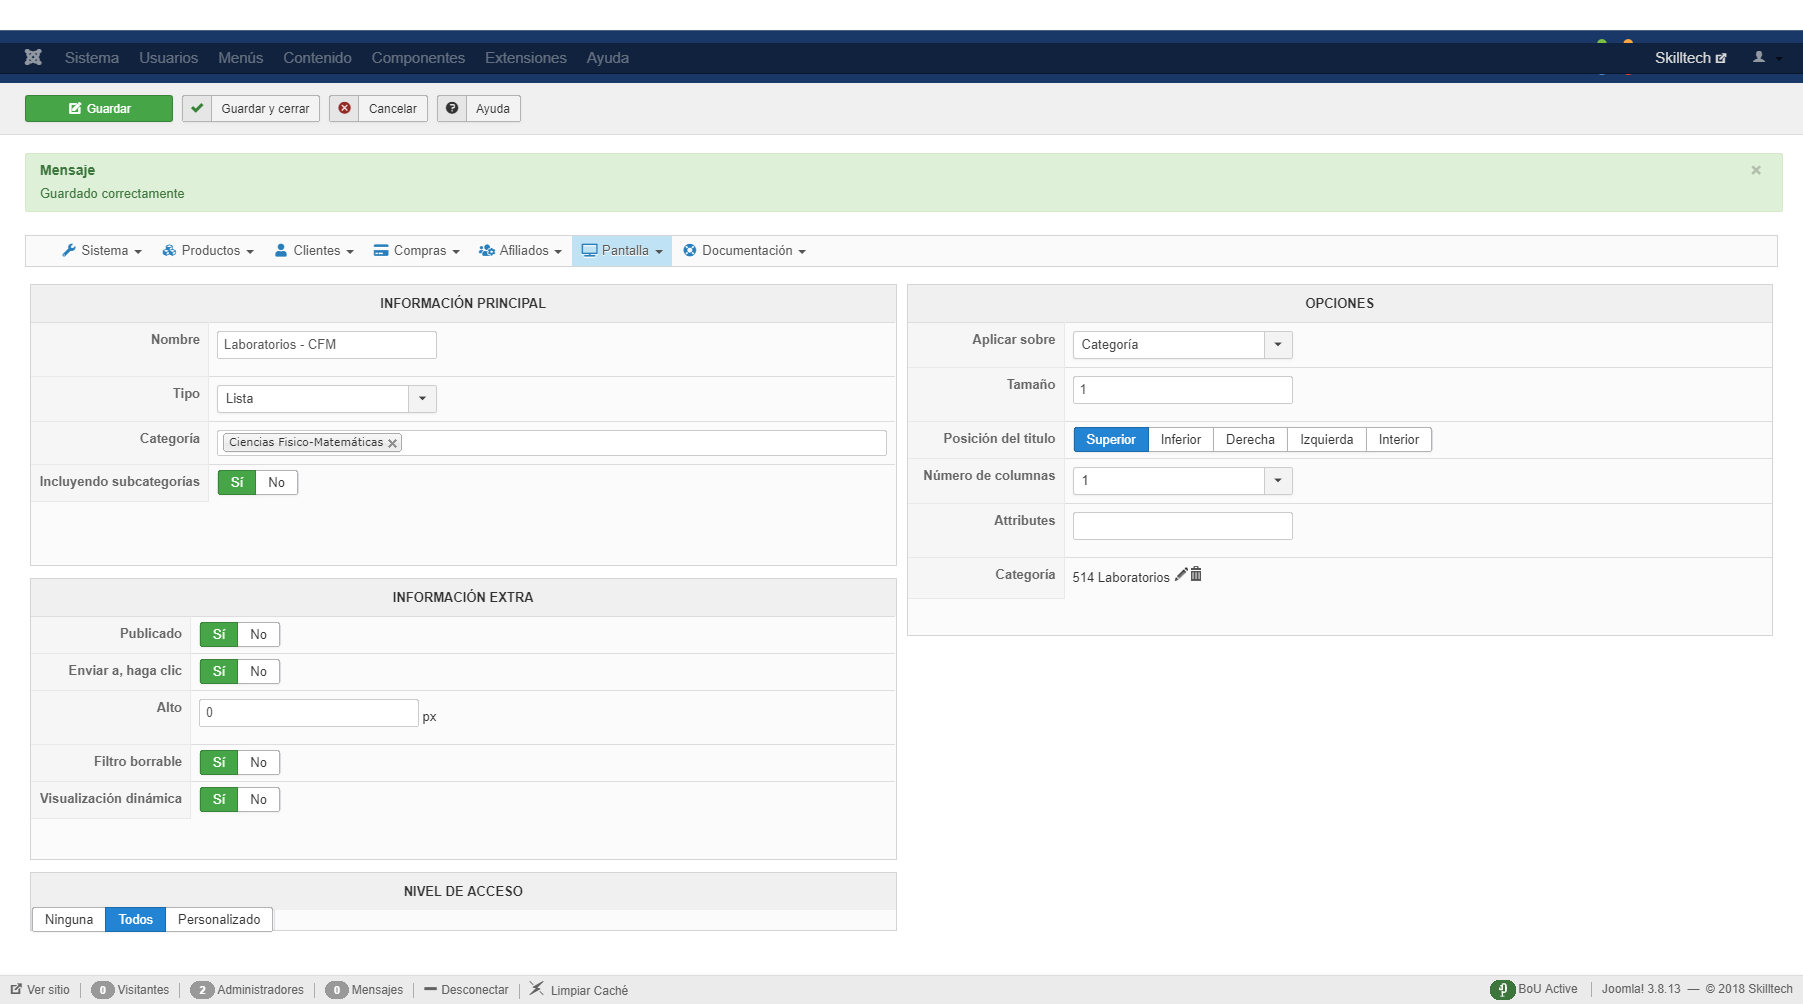The width and height of the screenshot is (1803, 1004).
Task: Open the Skilltech site link
Action: tap(1690, 57)
